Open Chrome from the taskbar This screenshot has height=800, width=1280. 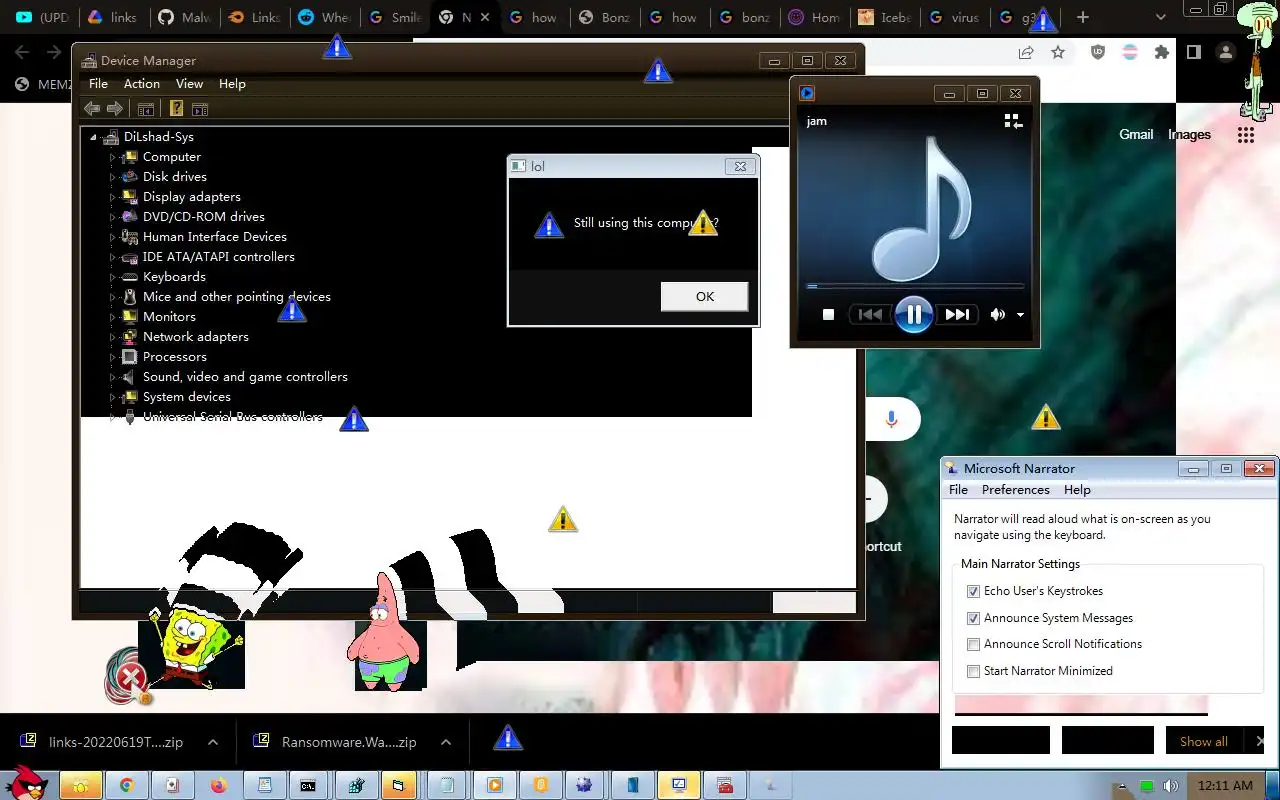point(127,785)
